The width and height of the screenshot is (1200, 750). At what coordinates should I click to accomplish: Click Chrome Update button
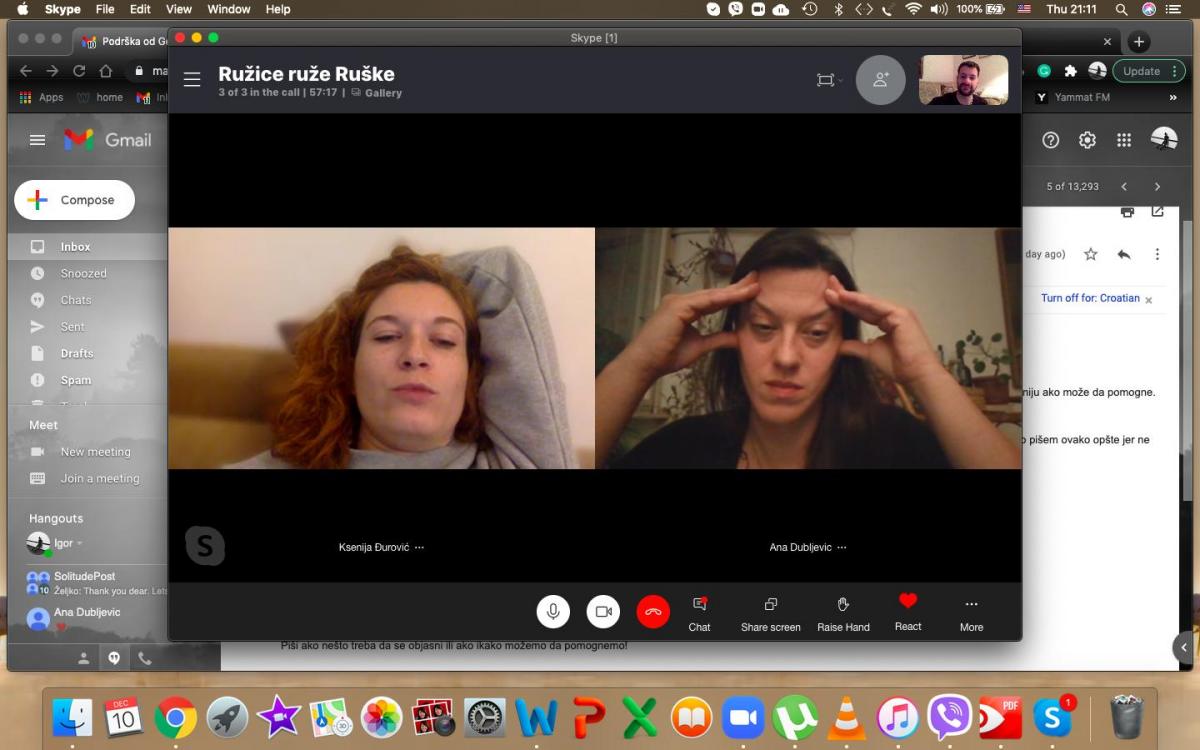1141,71
